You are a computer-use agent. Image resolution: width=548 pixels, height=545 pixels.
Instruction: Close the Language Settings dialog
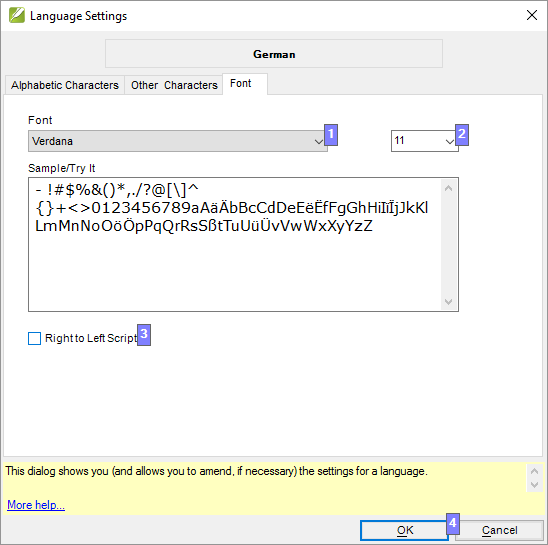point(532,15)
